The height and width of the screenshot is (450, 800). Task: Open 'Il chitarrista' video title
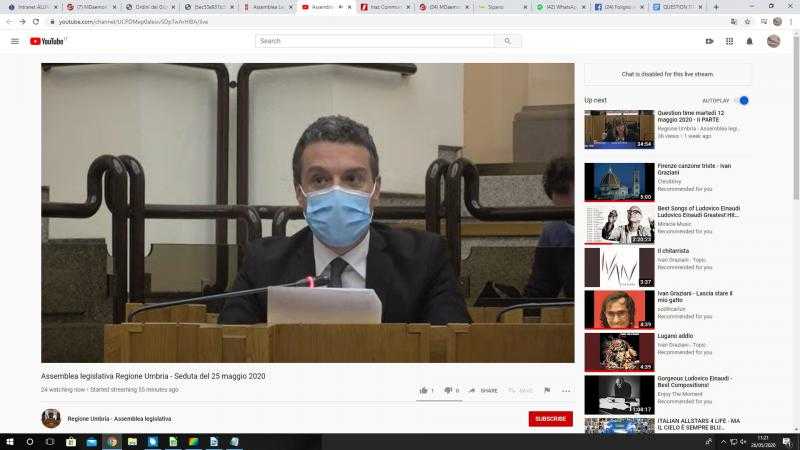click(673, 251)
